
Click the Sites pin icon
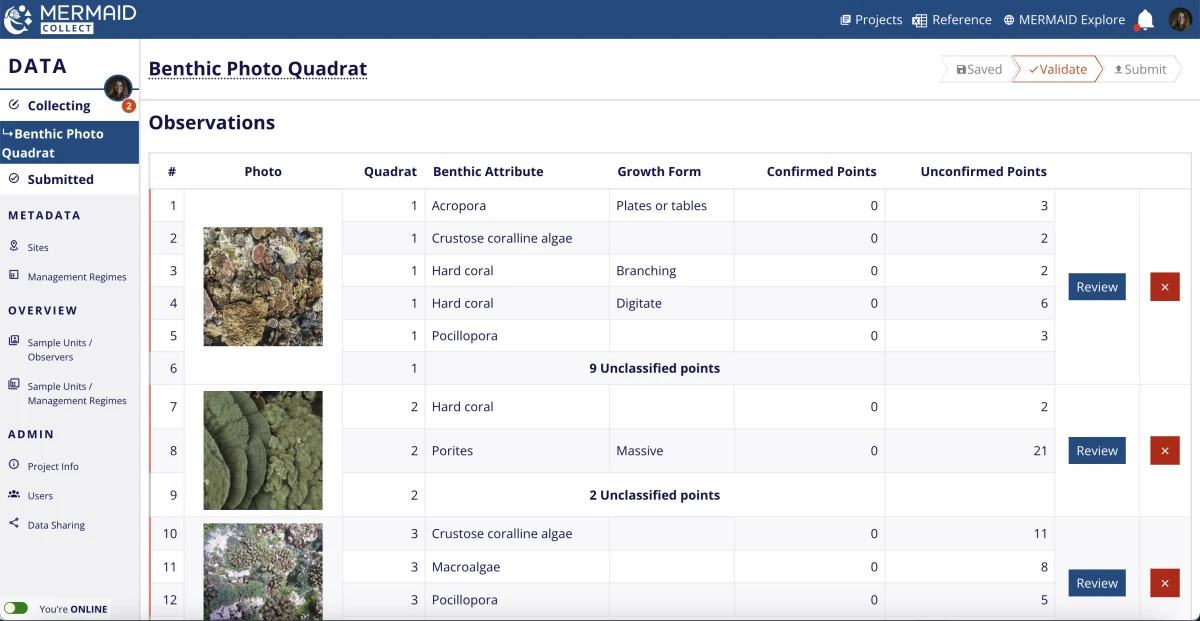tap(14, 246)
